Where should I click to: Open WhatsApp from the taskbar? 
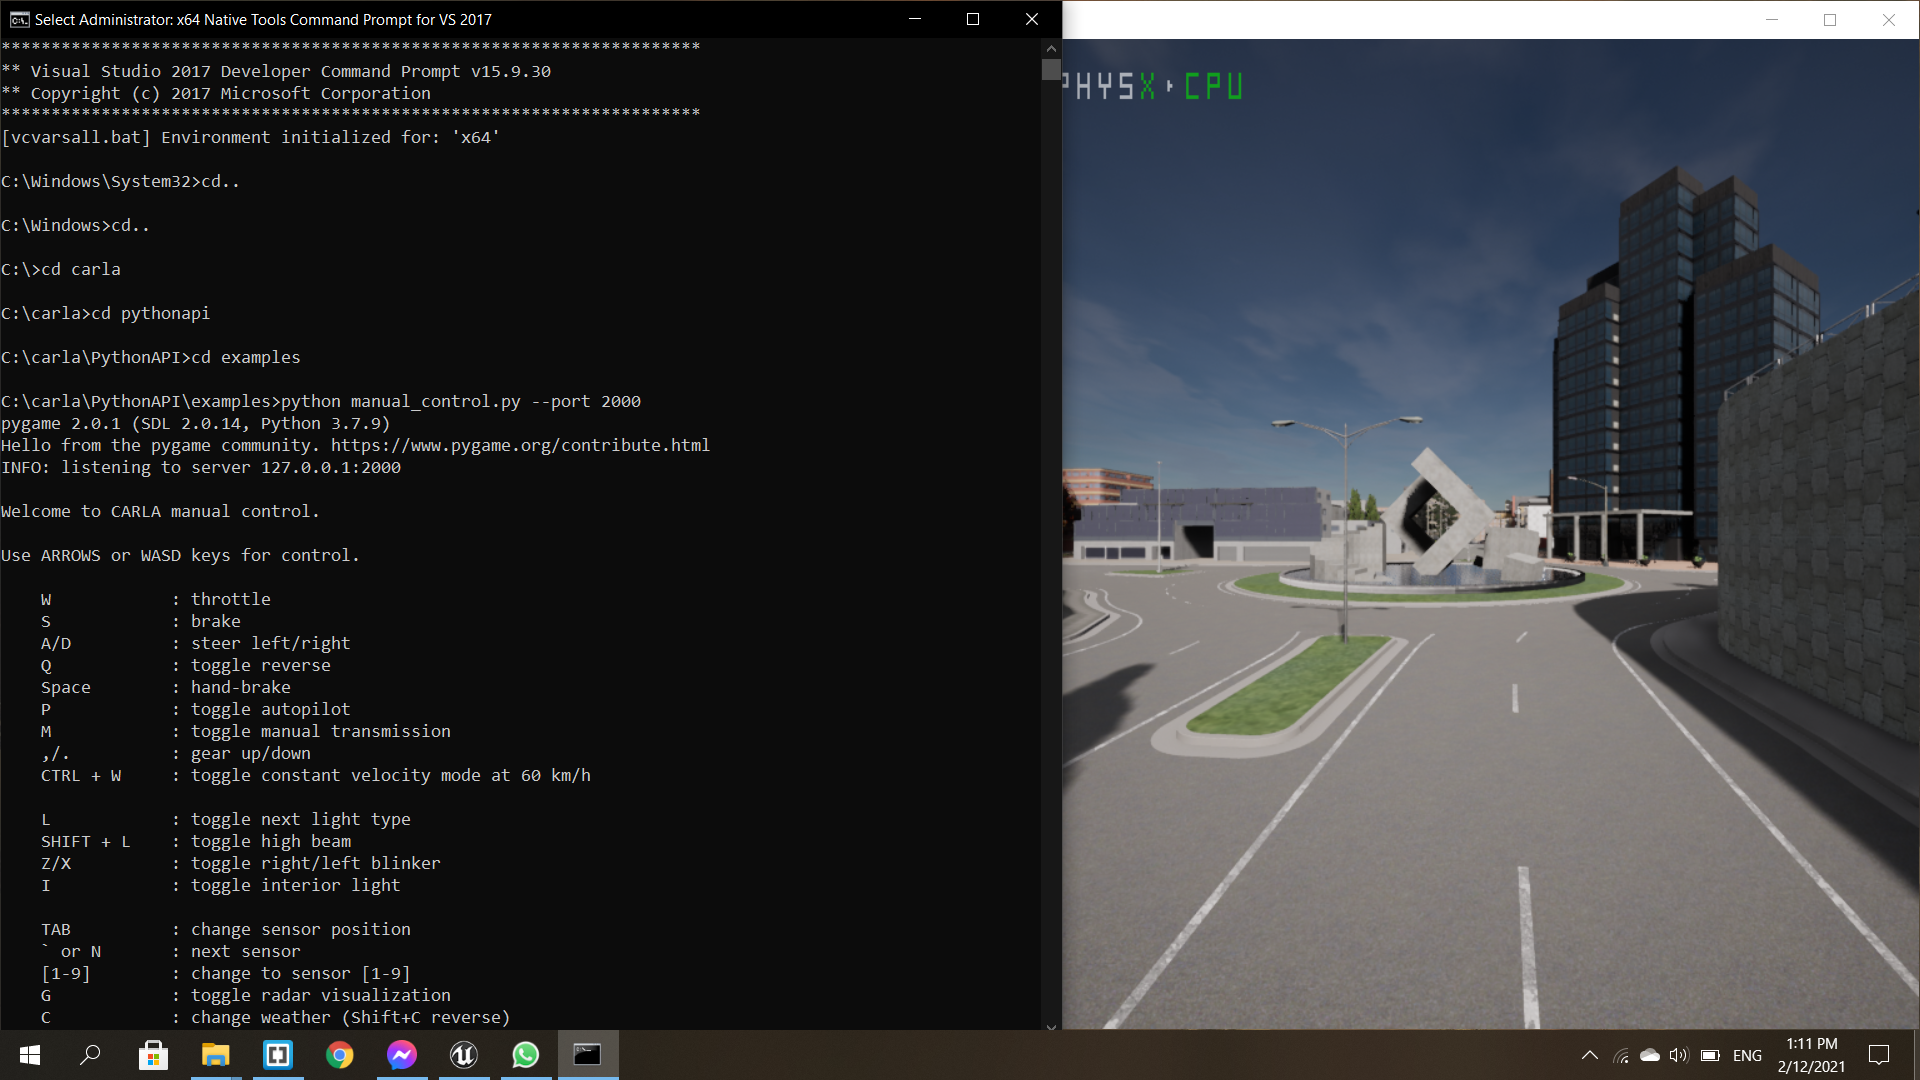525,1055
